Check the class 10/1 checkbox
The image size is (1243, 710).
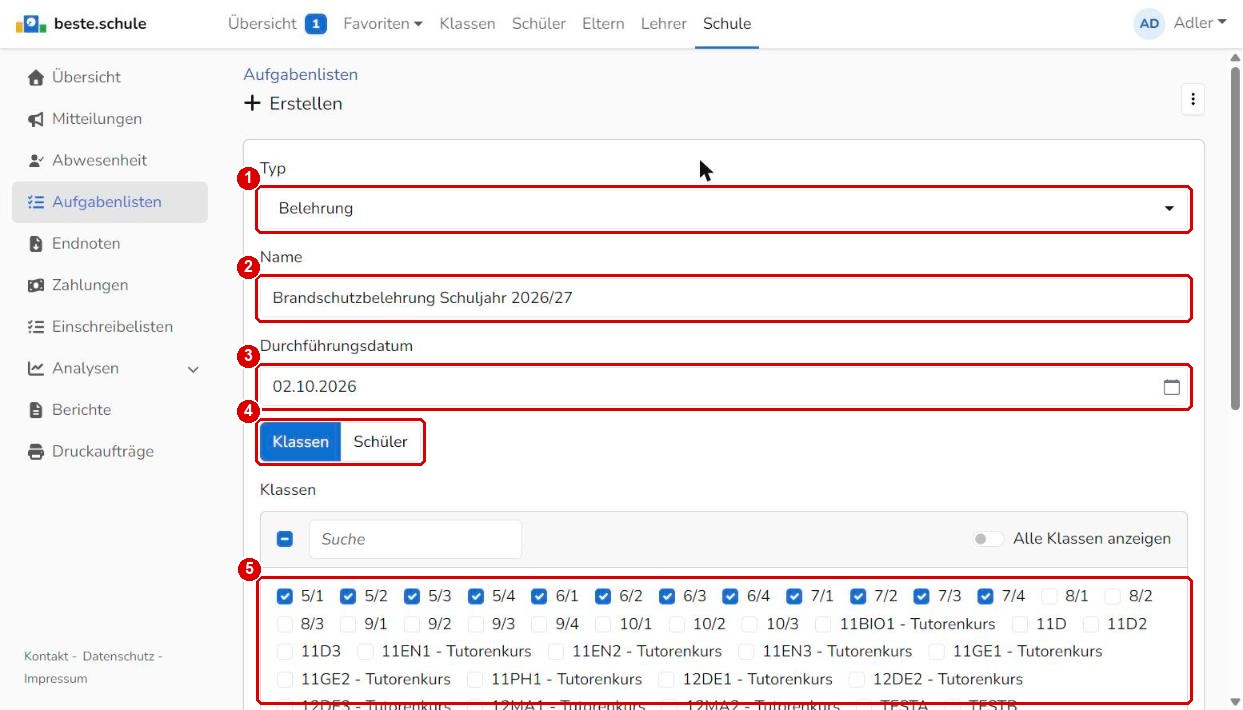coord(603,624)
